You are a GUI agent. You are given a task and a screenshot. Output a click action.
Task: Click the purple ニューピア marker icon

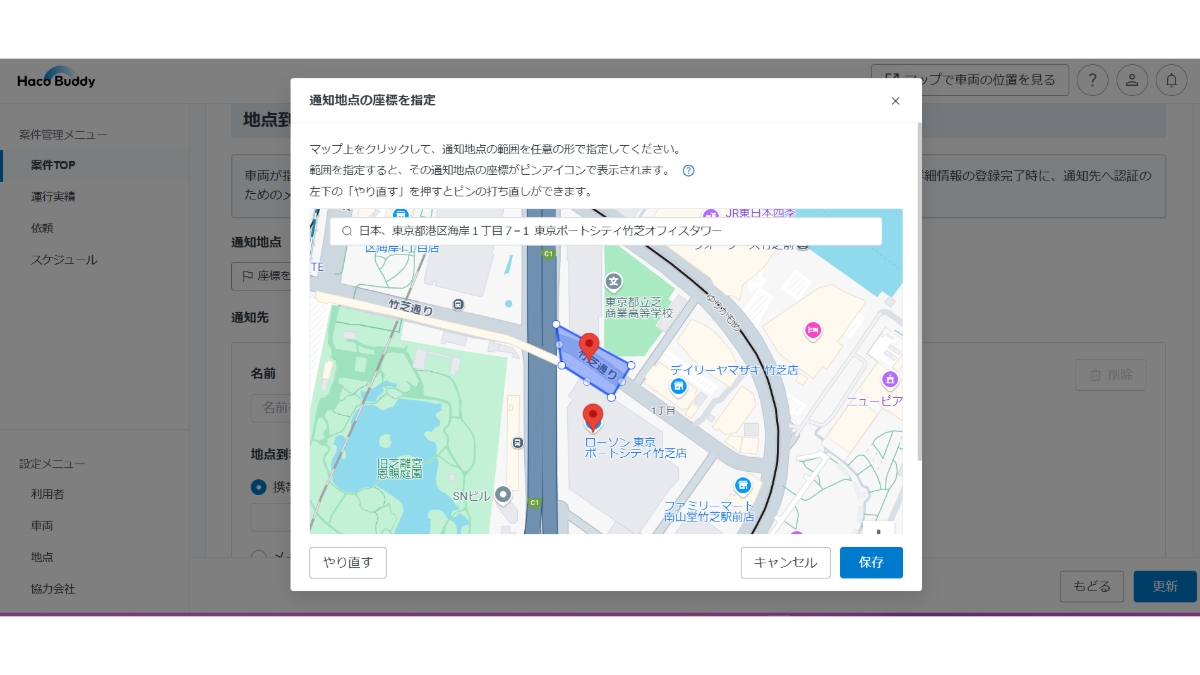click(x=890, y=379)
